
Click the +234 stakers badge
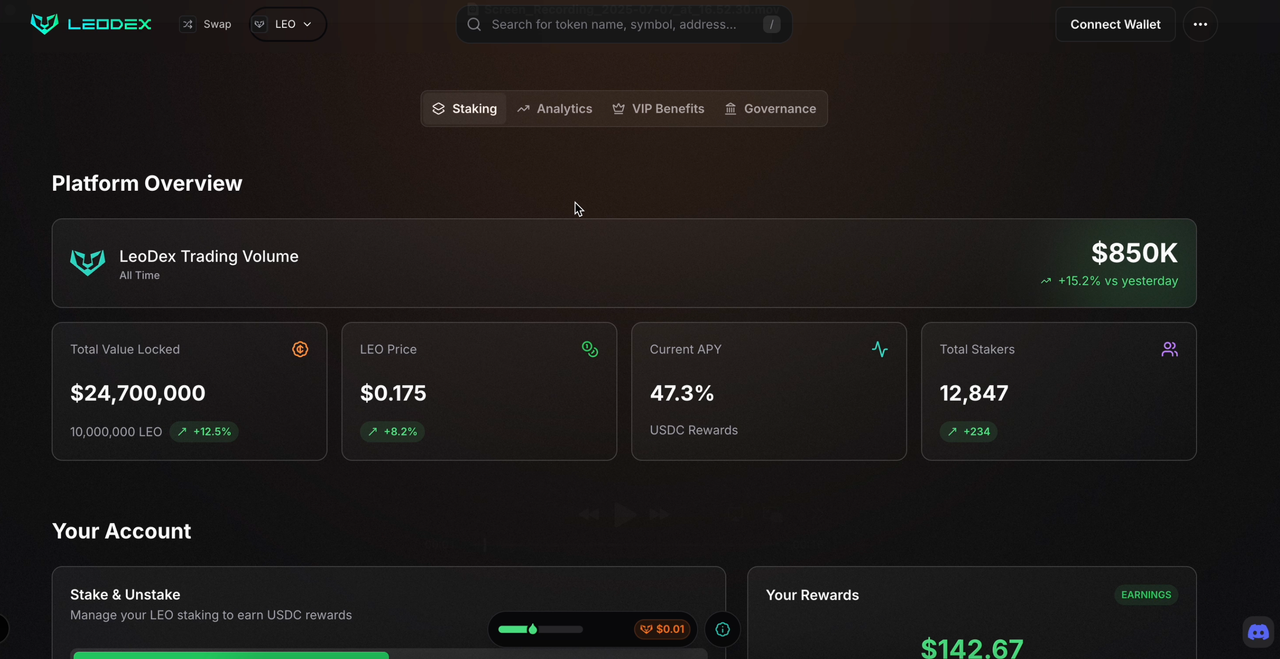pos(969,432)
